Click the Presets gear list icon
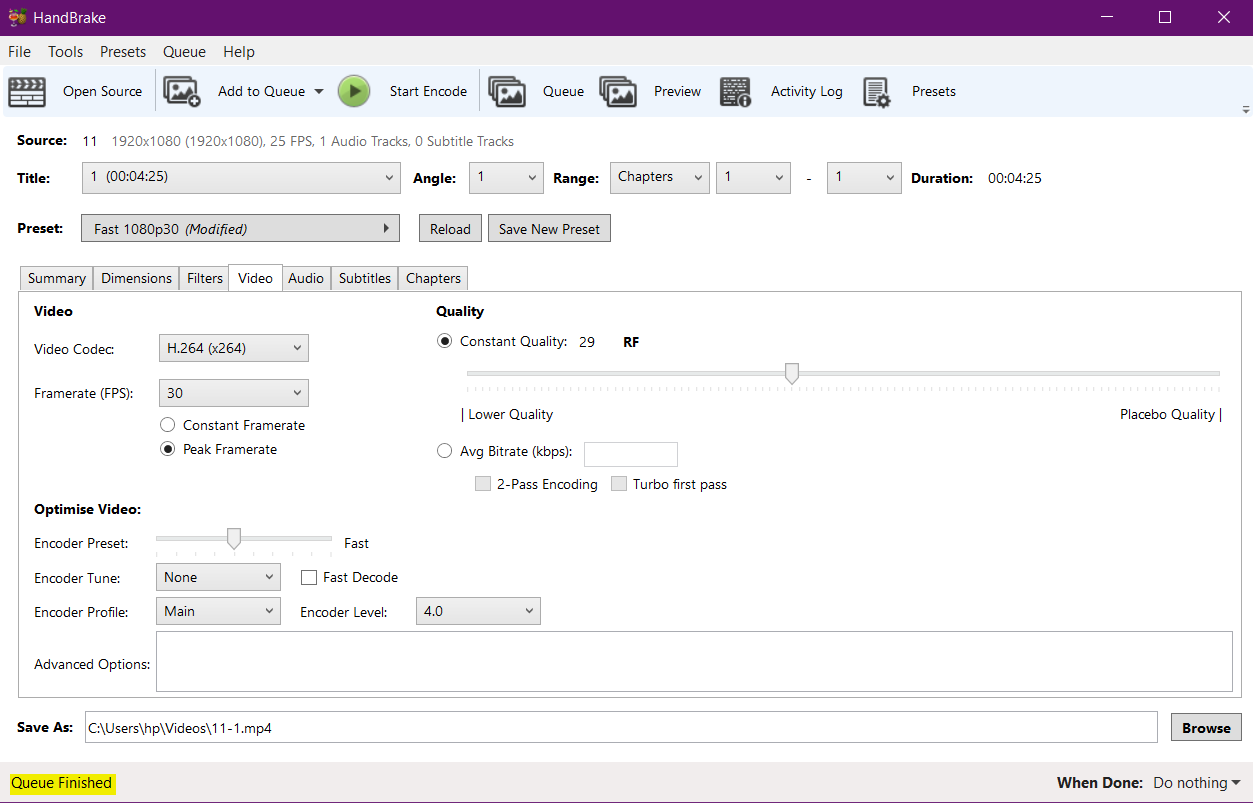Image resolution: width=1253 pixels, height=803 pixels. (876, 91)
